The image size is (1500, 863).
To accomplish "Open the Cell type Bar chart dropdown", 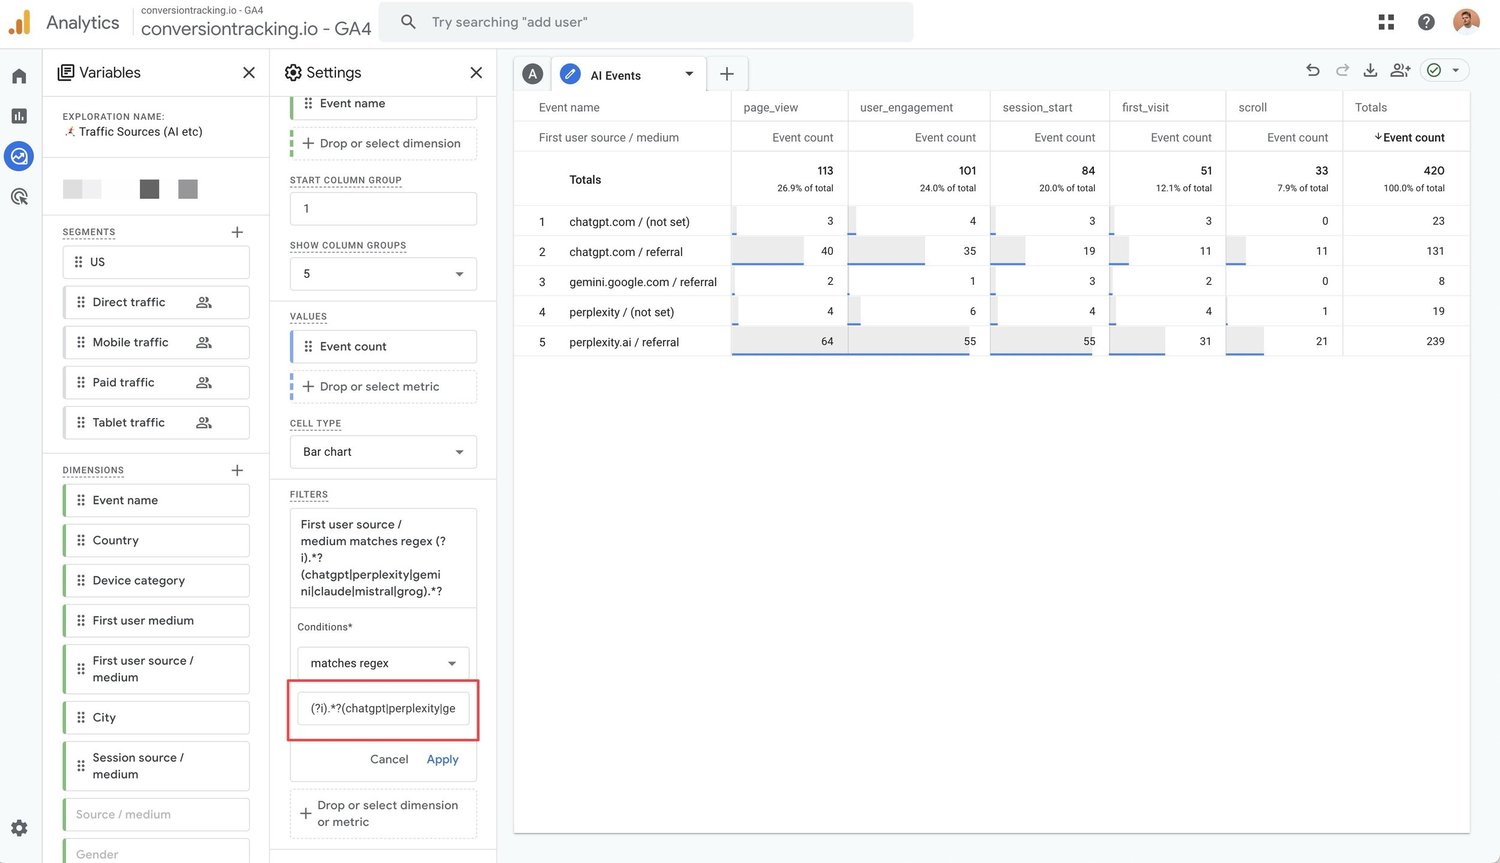I will (383, 452).
